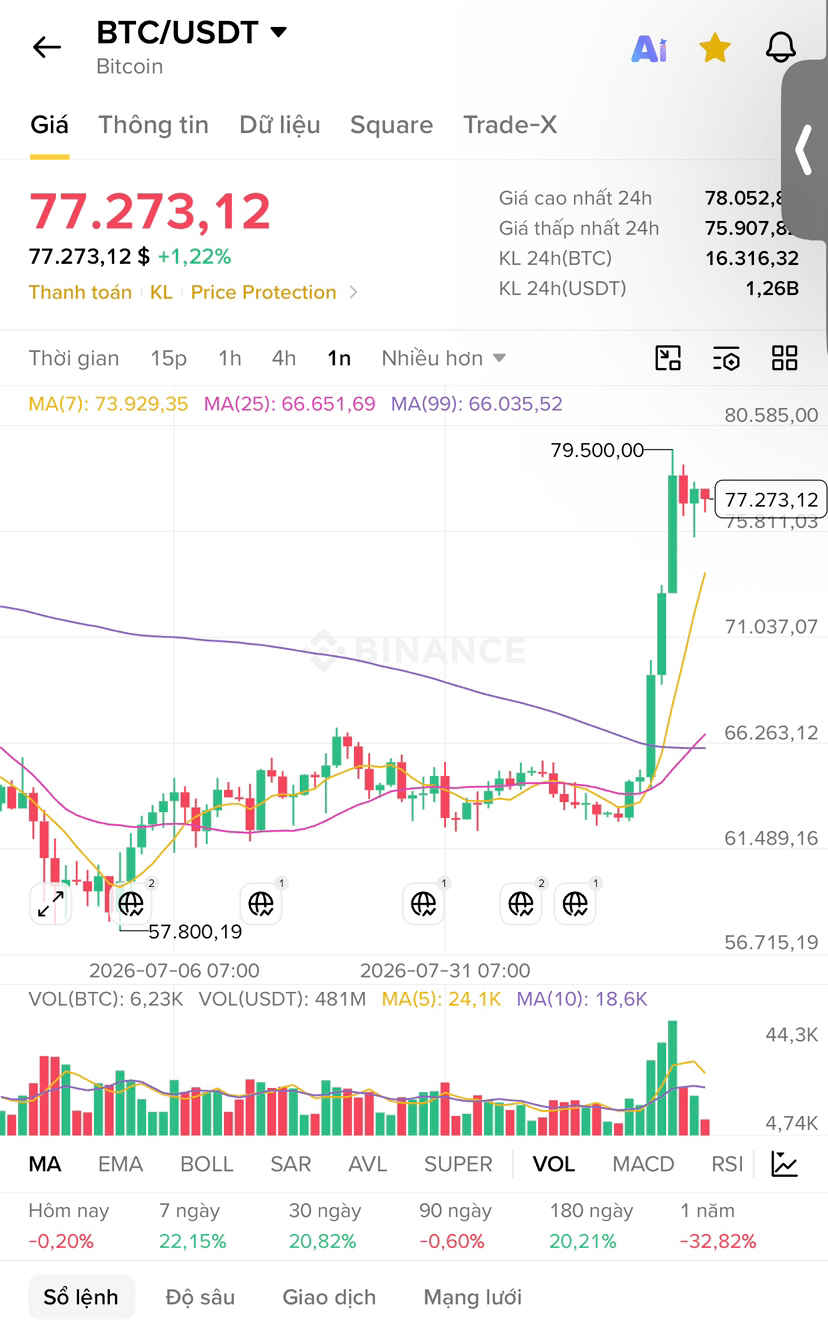Switch to the Mạng lưới tab

click(472, 1297)
